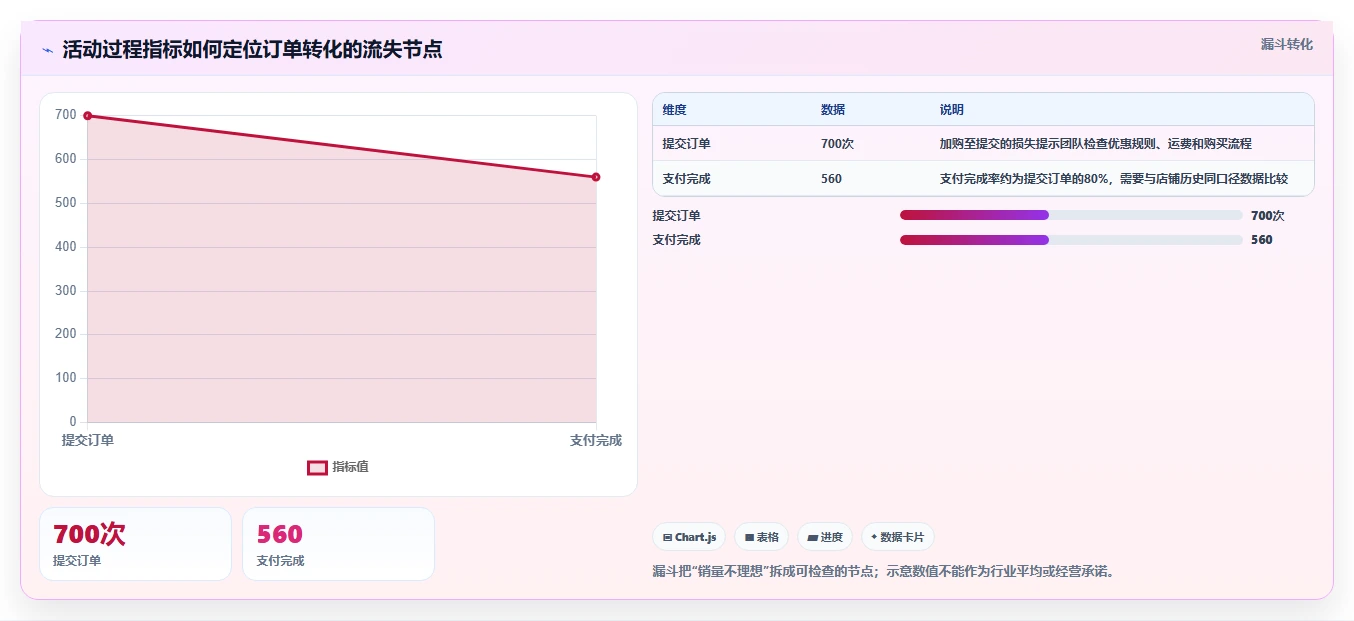Click the icon inside Chart.js chip
The height and width of the screenshot is (621, 1354).
coord(667,538)
